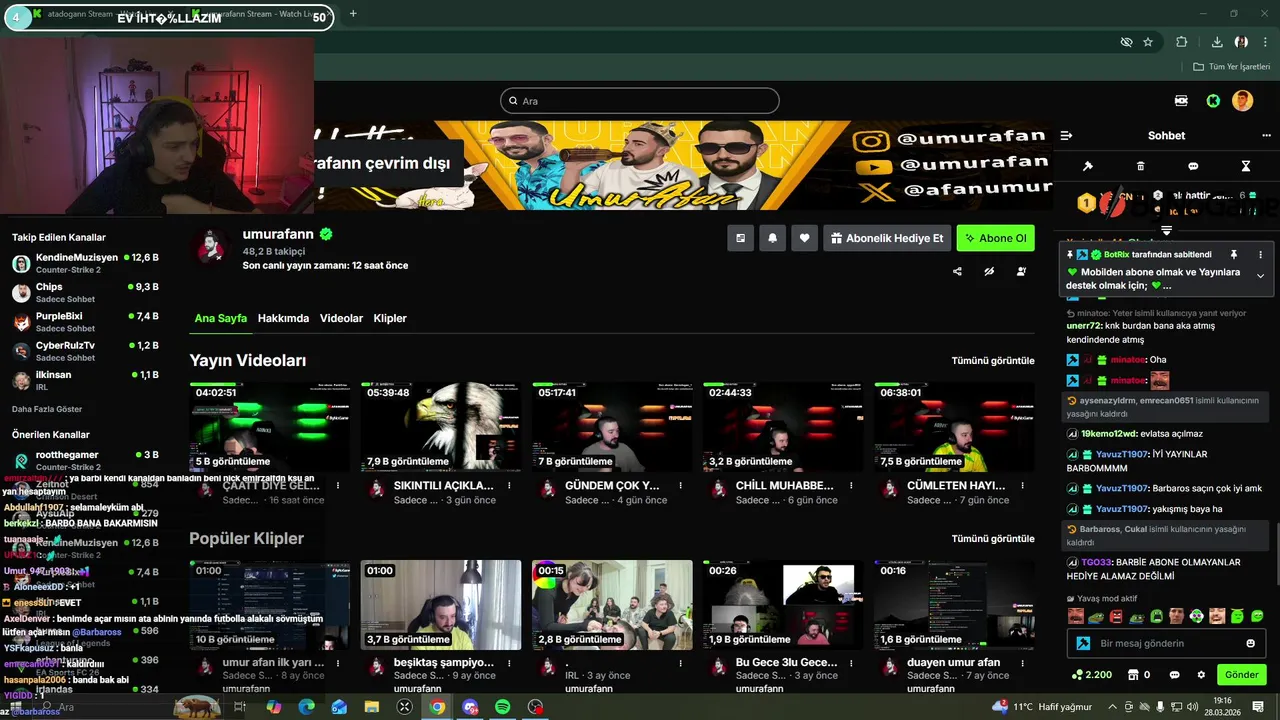Screen dimensions: 1280x720
Task: Open the 05:17:41 stream video thumbnail
Action: point(612,427)
